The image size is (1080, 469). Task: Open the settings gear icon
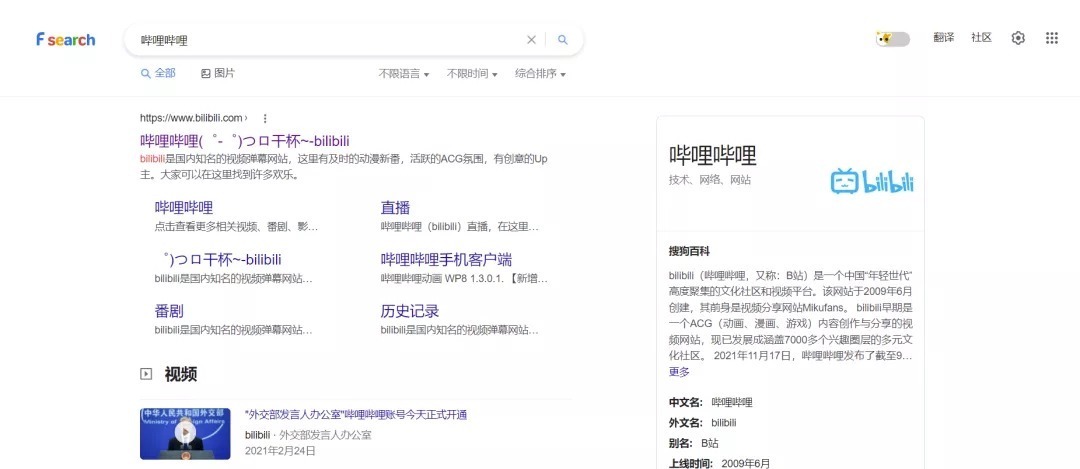[x=1018, y=38]
